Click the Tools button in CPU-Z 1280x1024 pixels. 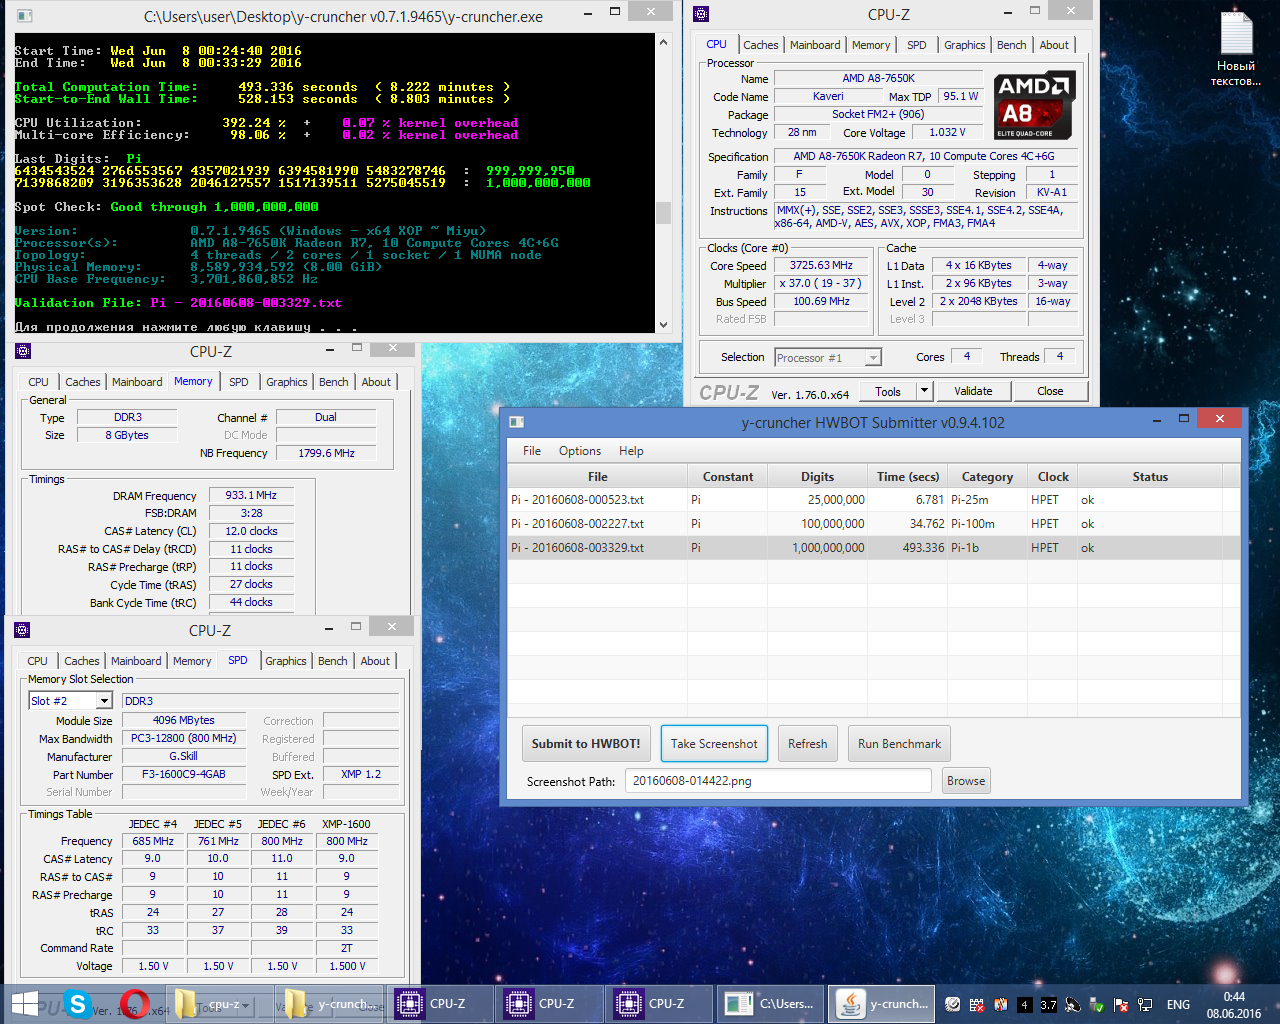[888, 391]
